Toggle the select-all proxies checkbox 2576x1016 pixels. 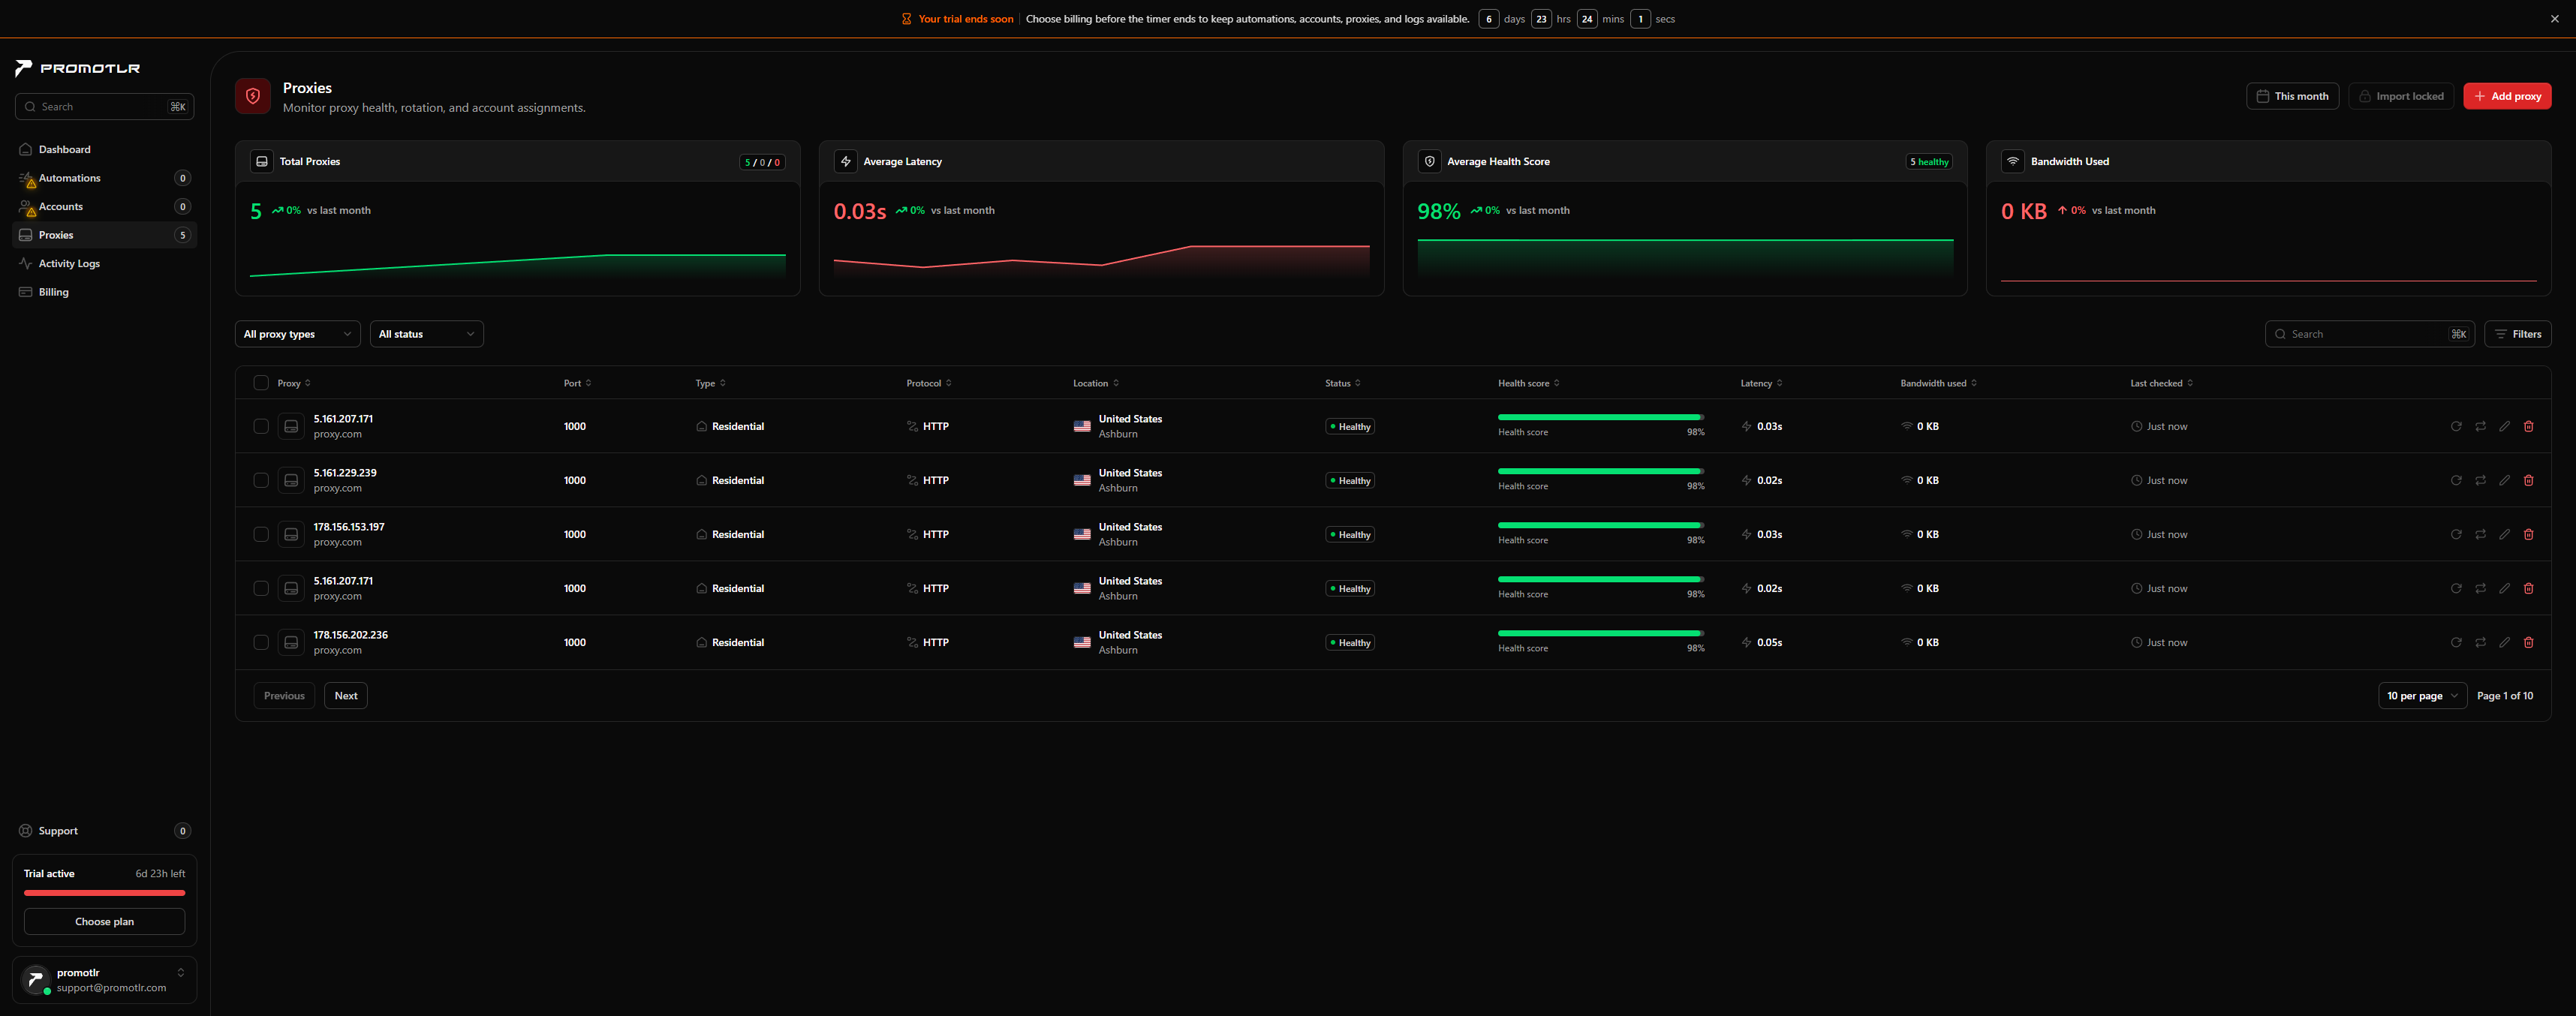tap(261, 383)
